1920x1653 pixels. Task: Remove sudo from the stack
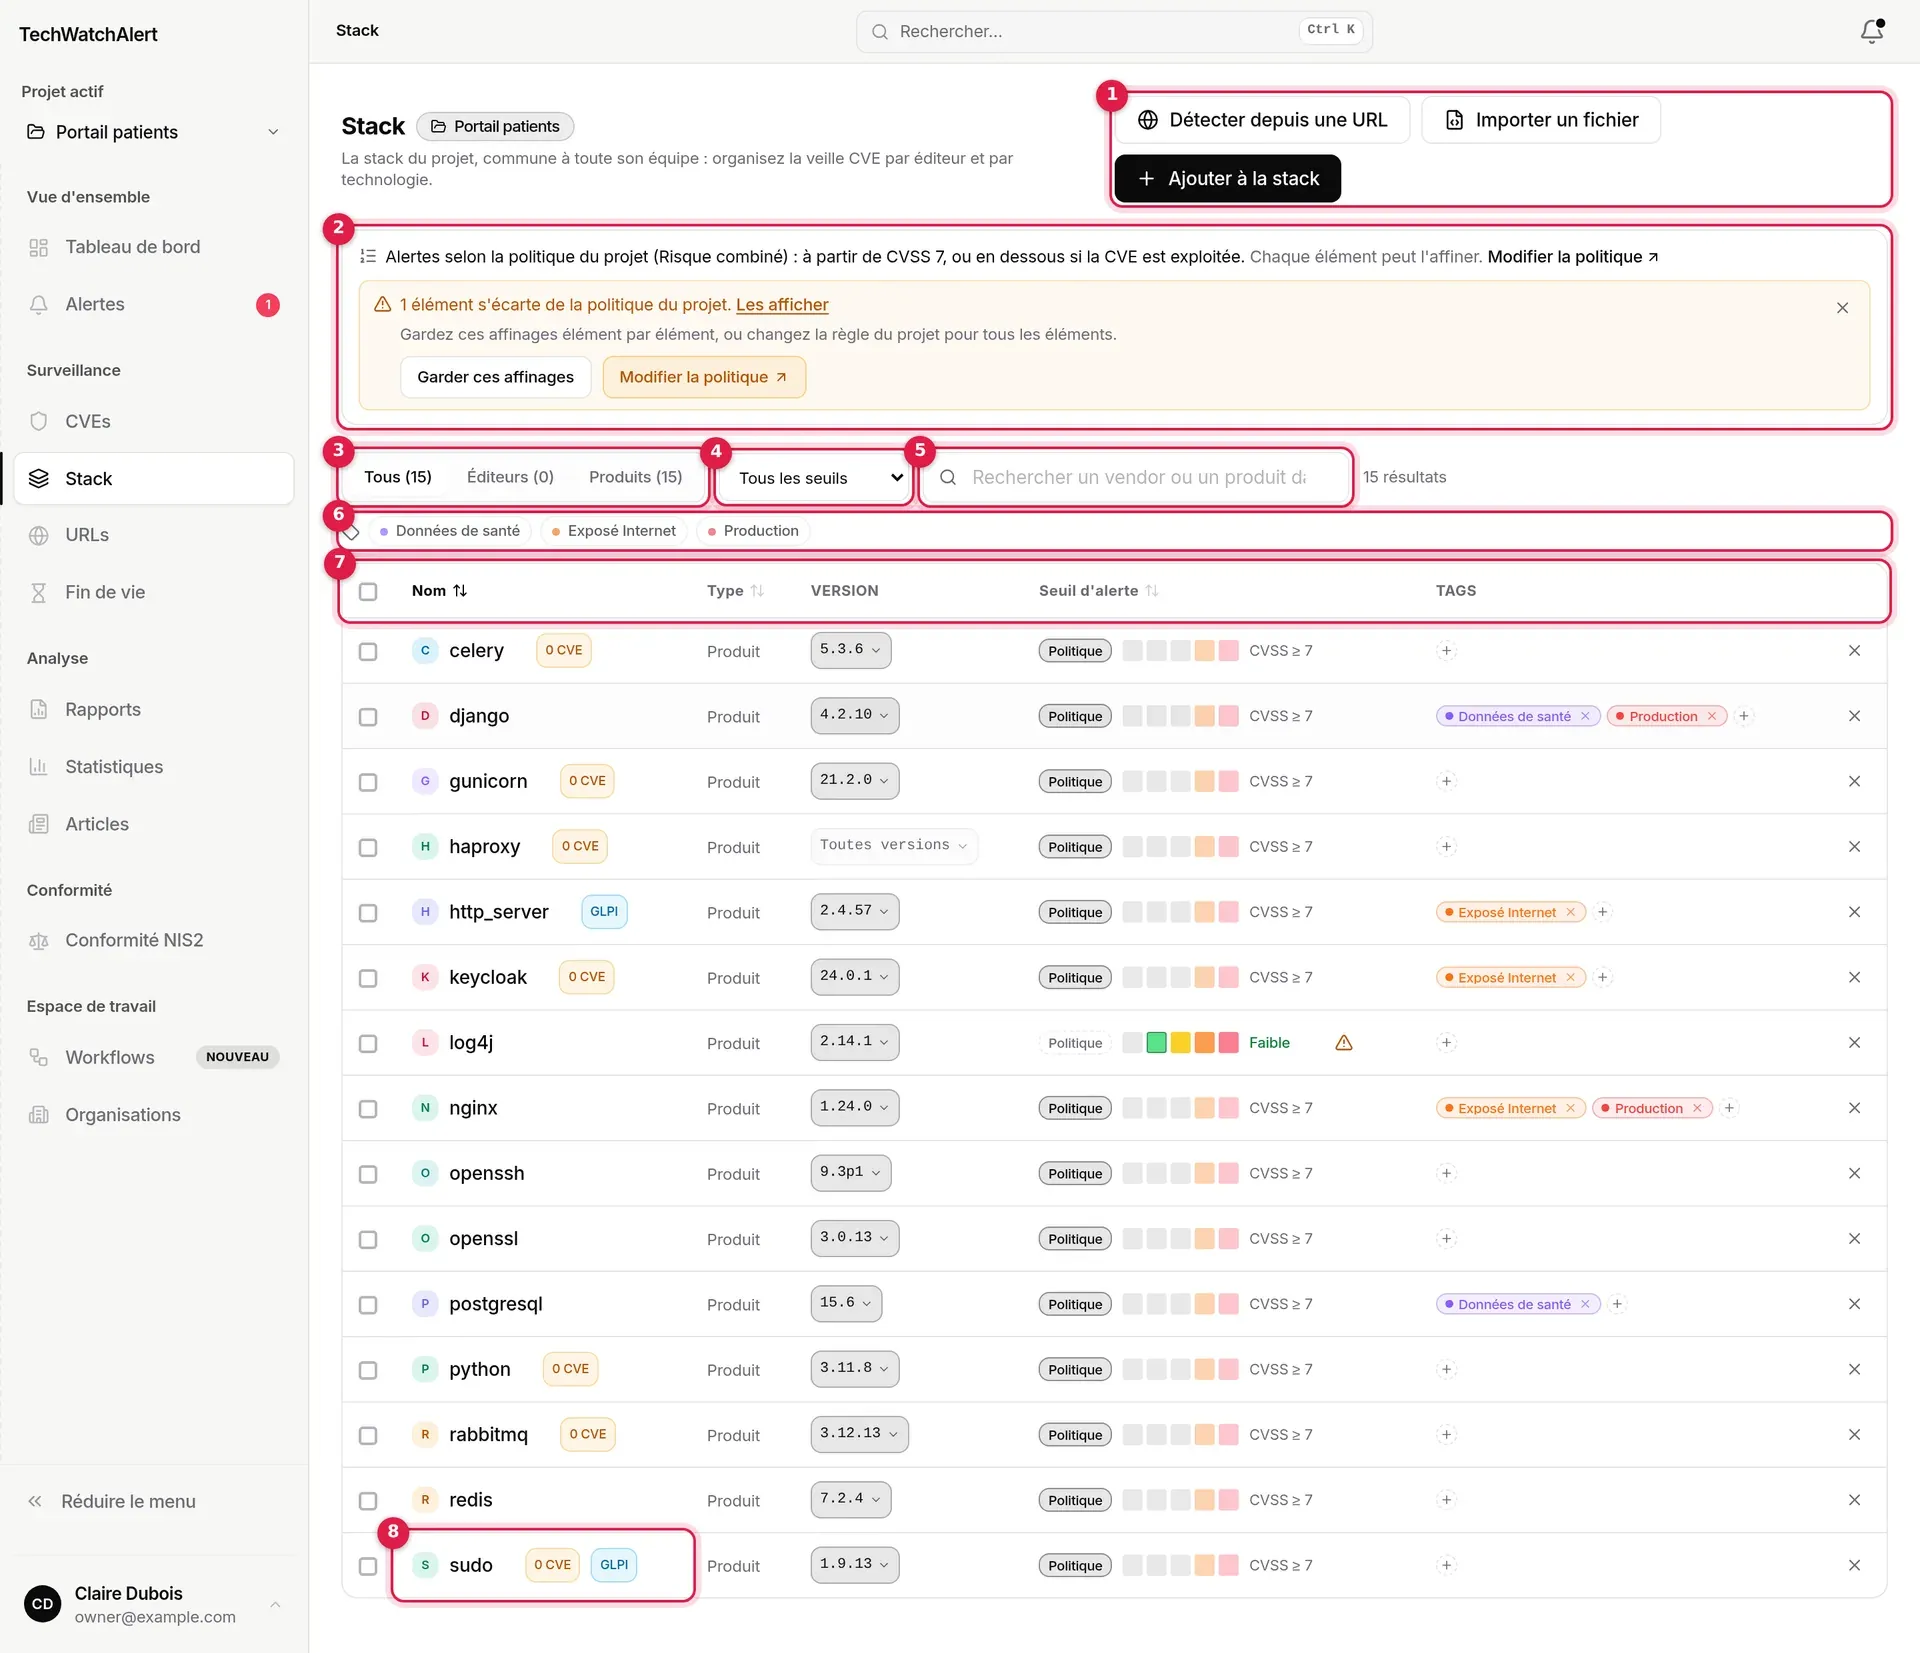coord(1854,1565)
